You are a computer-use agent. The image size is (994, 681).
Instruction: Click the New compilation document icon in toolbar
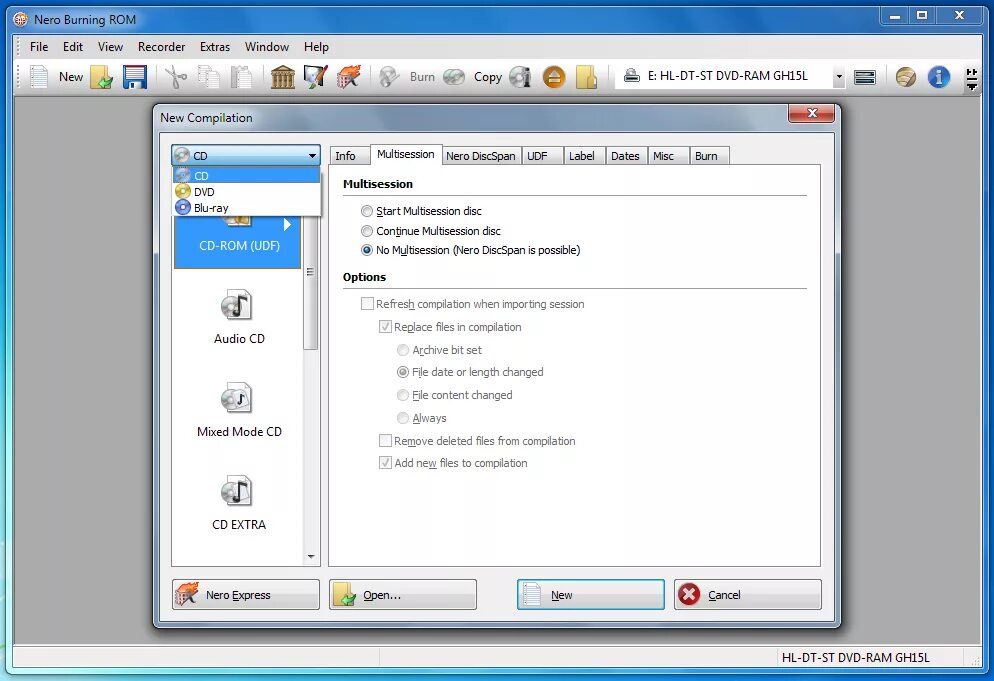click(39, 77)
